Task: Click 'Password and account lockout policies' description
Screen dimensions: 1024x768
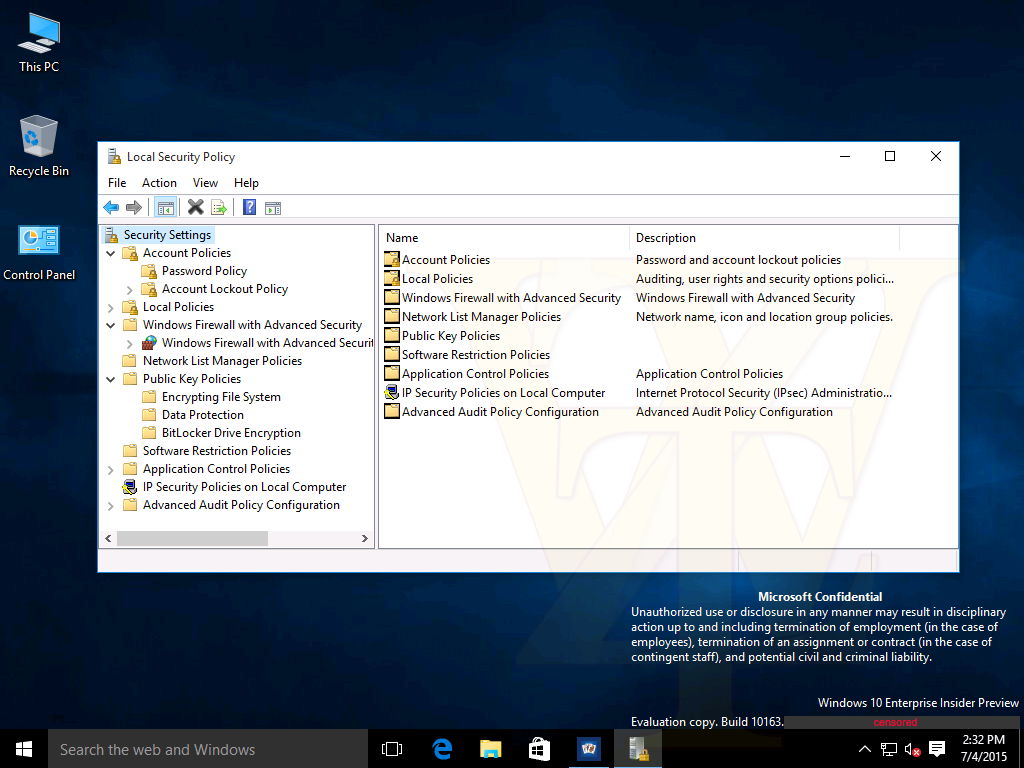Action: click(738, 260)
